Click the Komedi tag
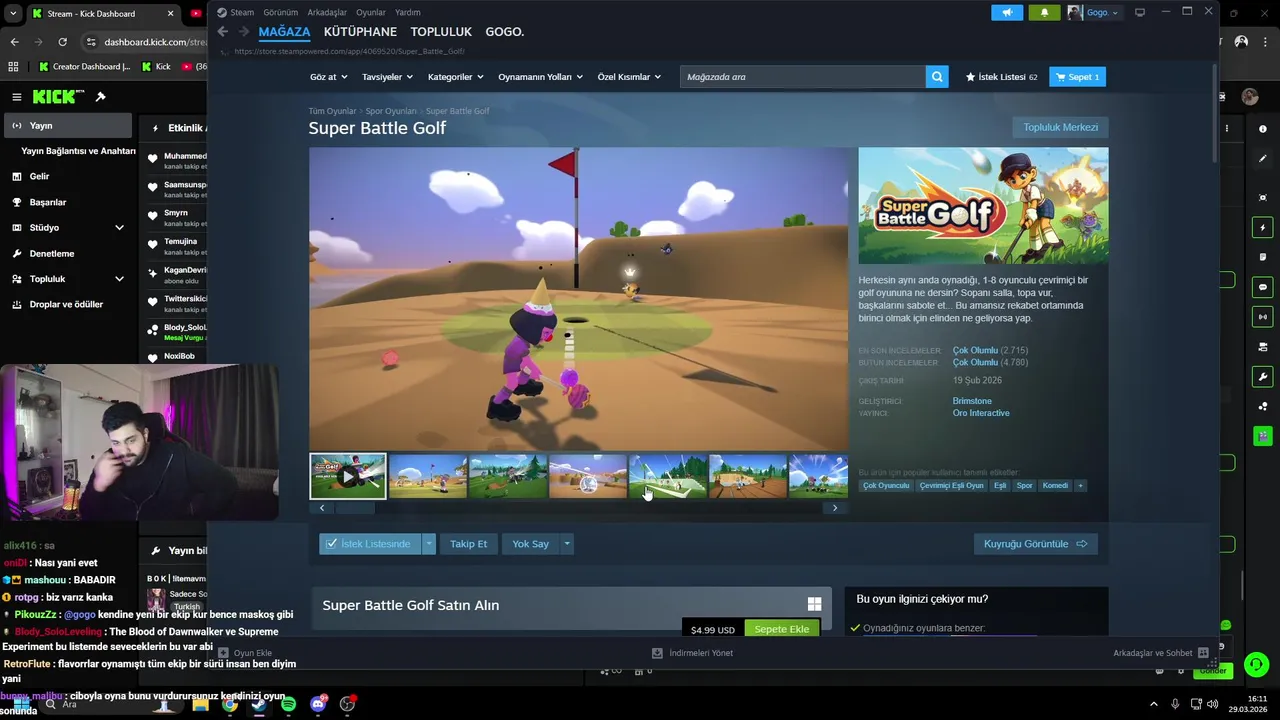The image size is (1280, 720). [1055, 485]
